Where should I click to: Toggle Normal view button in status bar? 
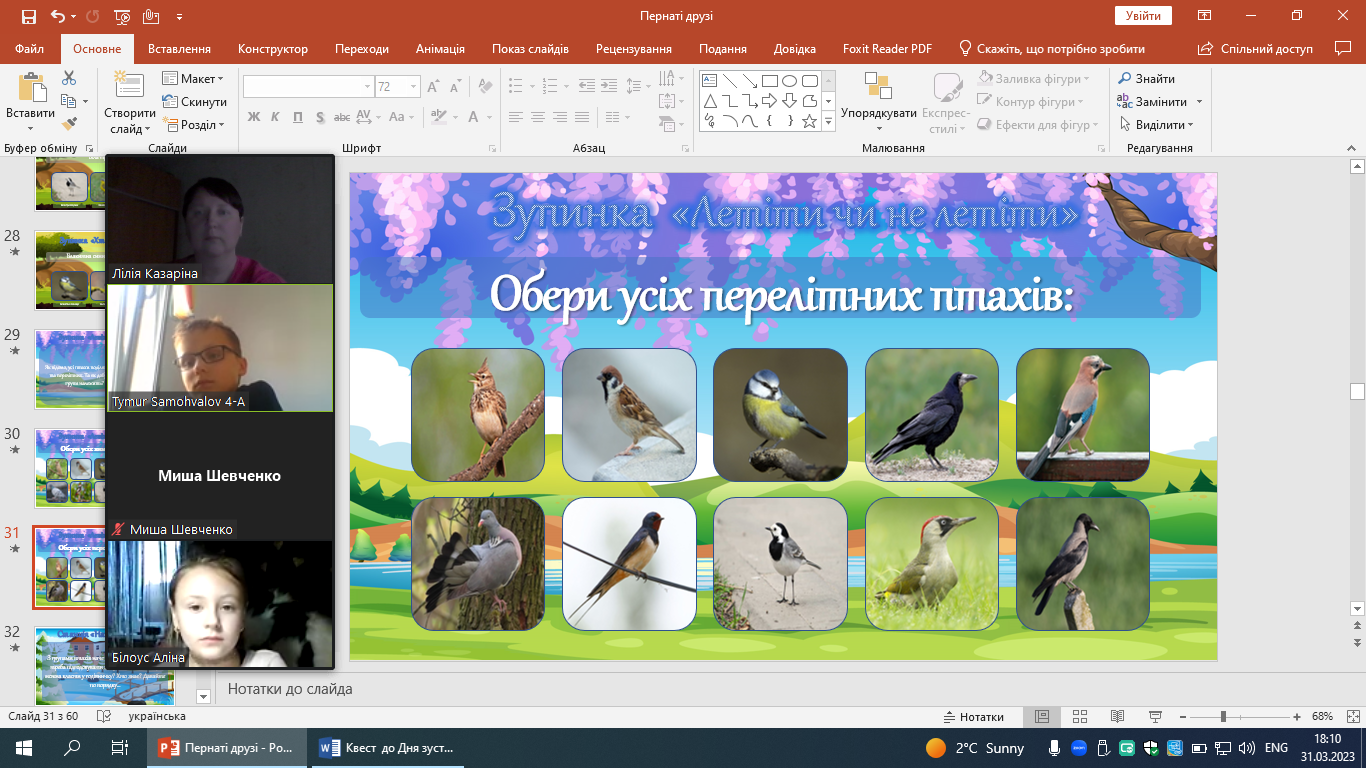[1041, 717]
